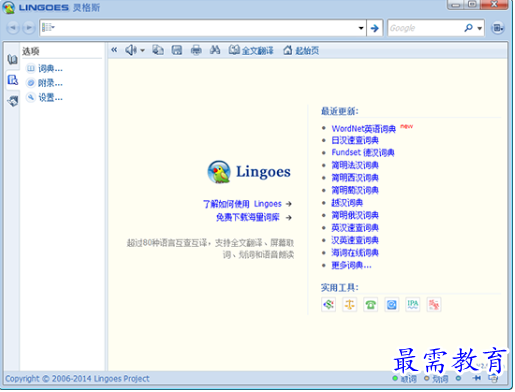Open the blue clock time zone tool icon
This screenshot has height=392, width=515.
point(391,304)
